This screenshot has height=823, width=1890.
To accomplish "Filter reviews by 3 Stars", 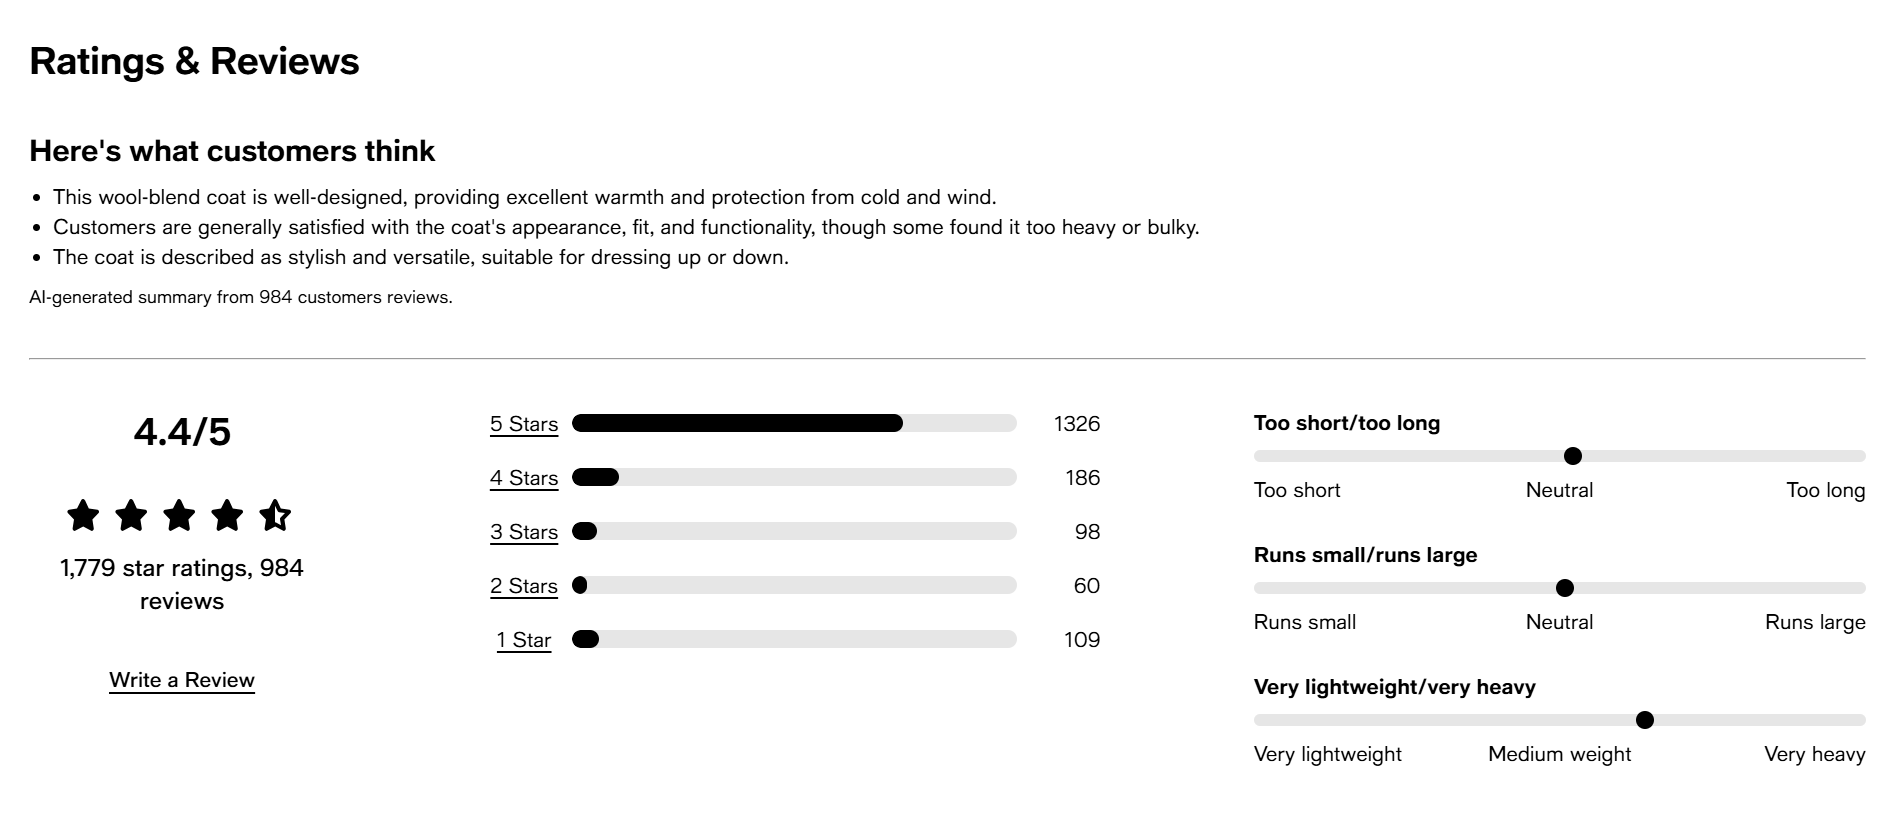I will coord(524,531).
